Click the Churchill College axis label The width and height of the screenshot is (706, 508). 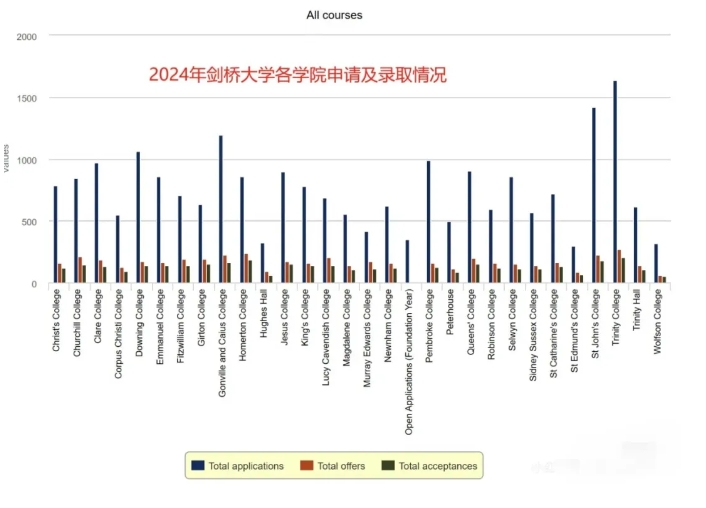point(77,323)
